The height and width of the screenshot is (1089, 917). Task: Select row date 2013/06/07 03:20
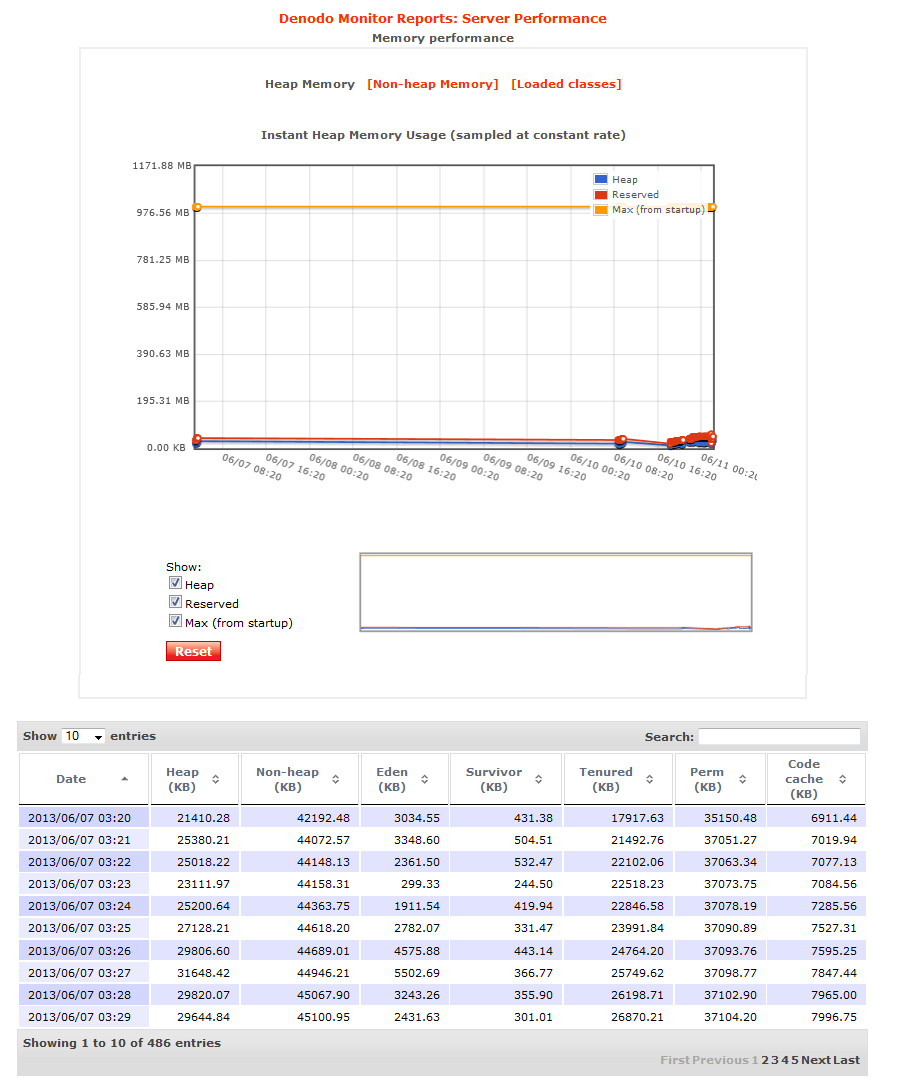79,818
